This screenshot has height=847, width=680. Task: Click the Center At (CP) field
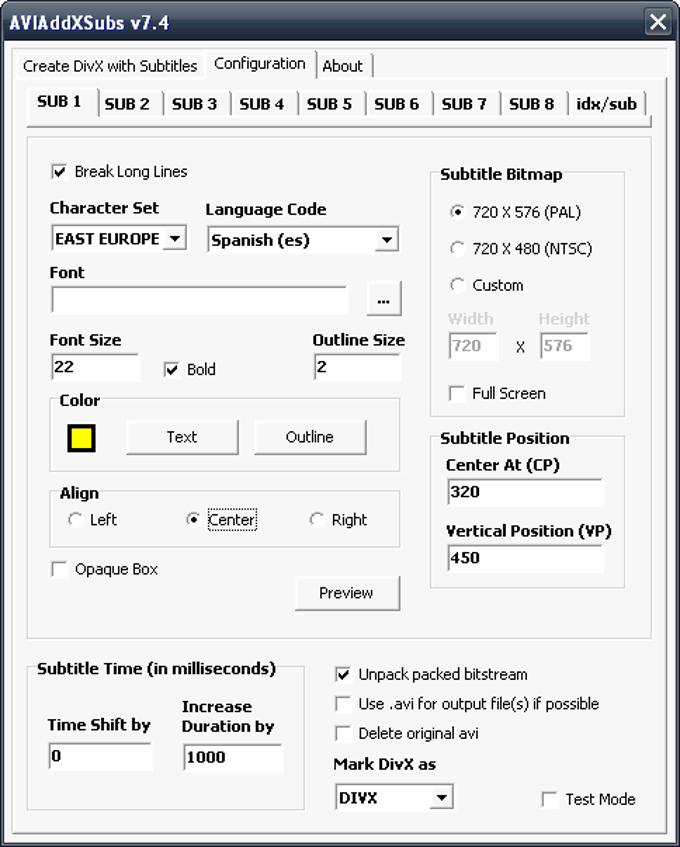tap(525, 492)
